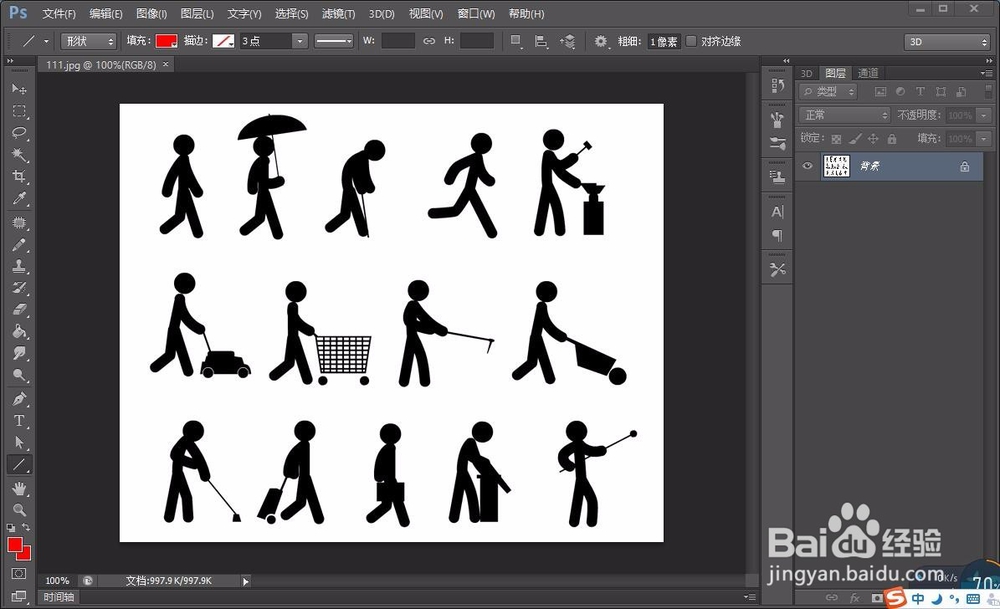Toggle pixel layer filter
Viewport: 1000px width, 609px height.
(x=880, y=92)
